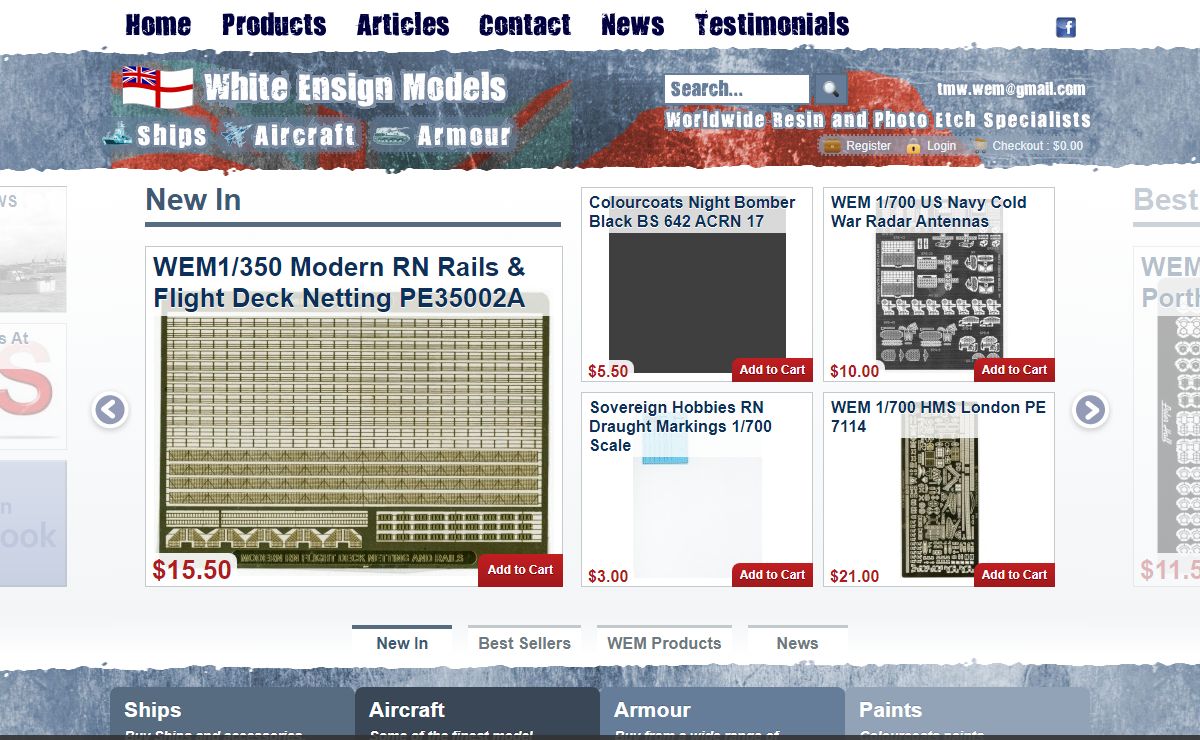Open News in top navigation
The height and width of the screenshot is (740, 1200).
coord(633,25)
